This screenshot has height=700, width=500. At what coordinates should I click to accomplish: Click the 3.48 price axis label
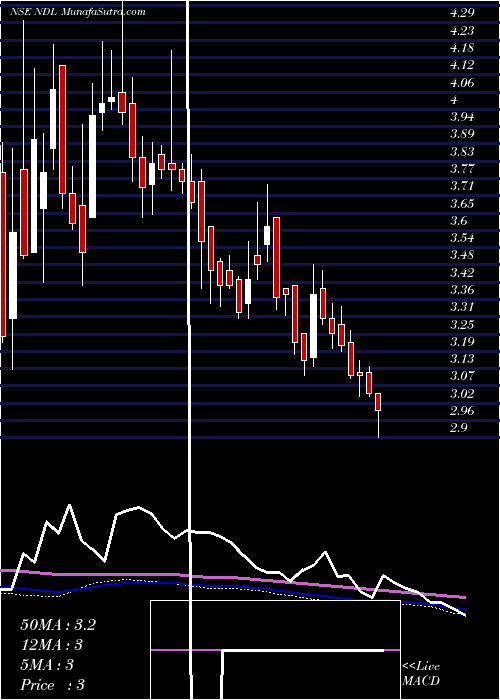point(462,255)
